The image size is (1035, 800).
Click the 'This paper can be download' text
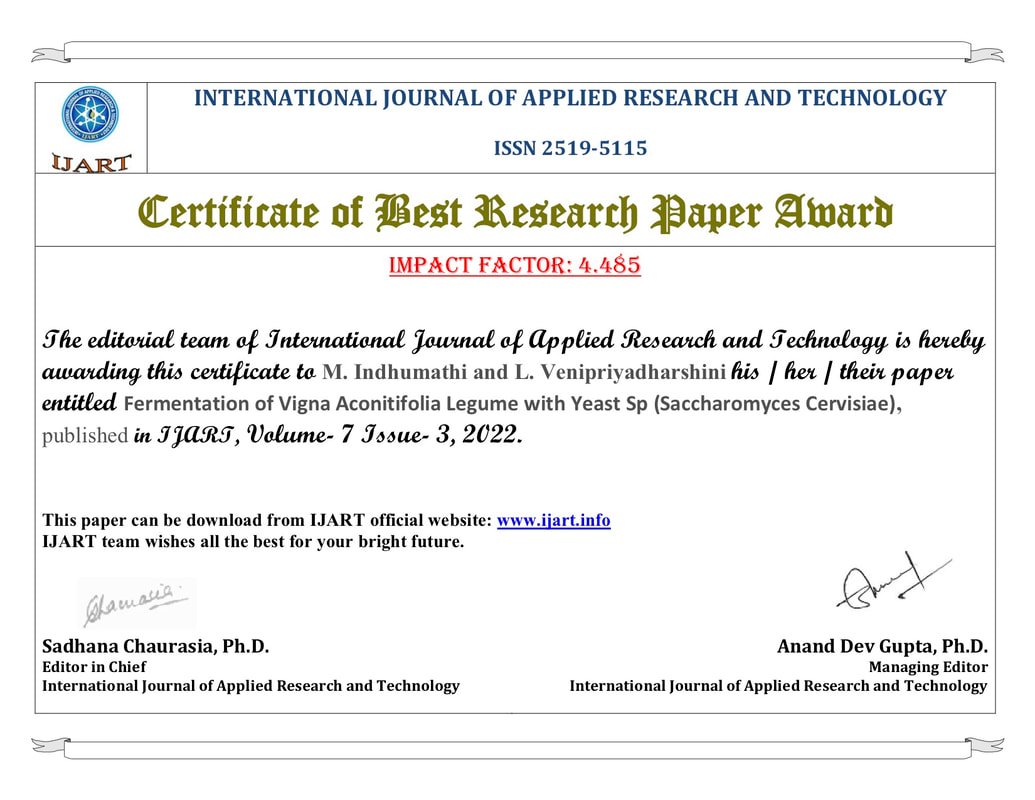point(267,520)
